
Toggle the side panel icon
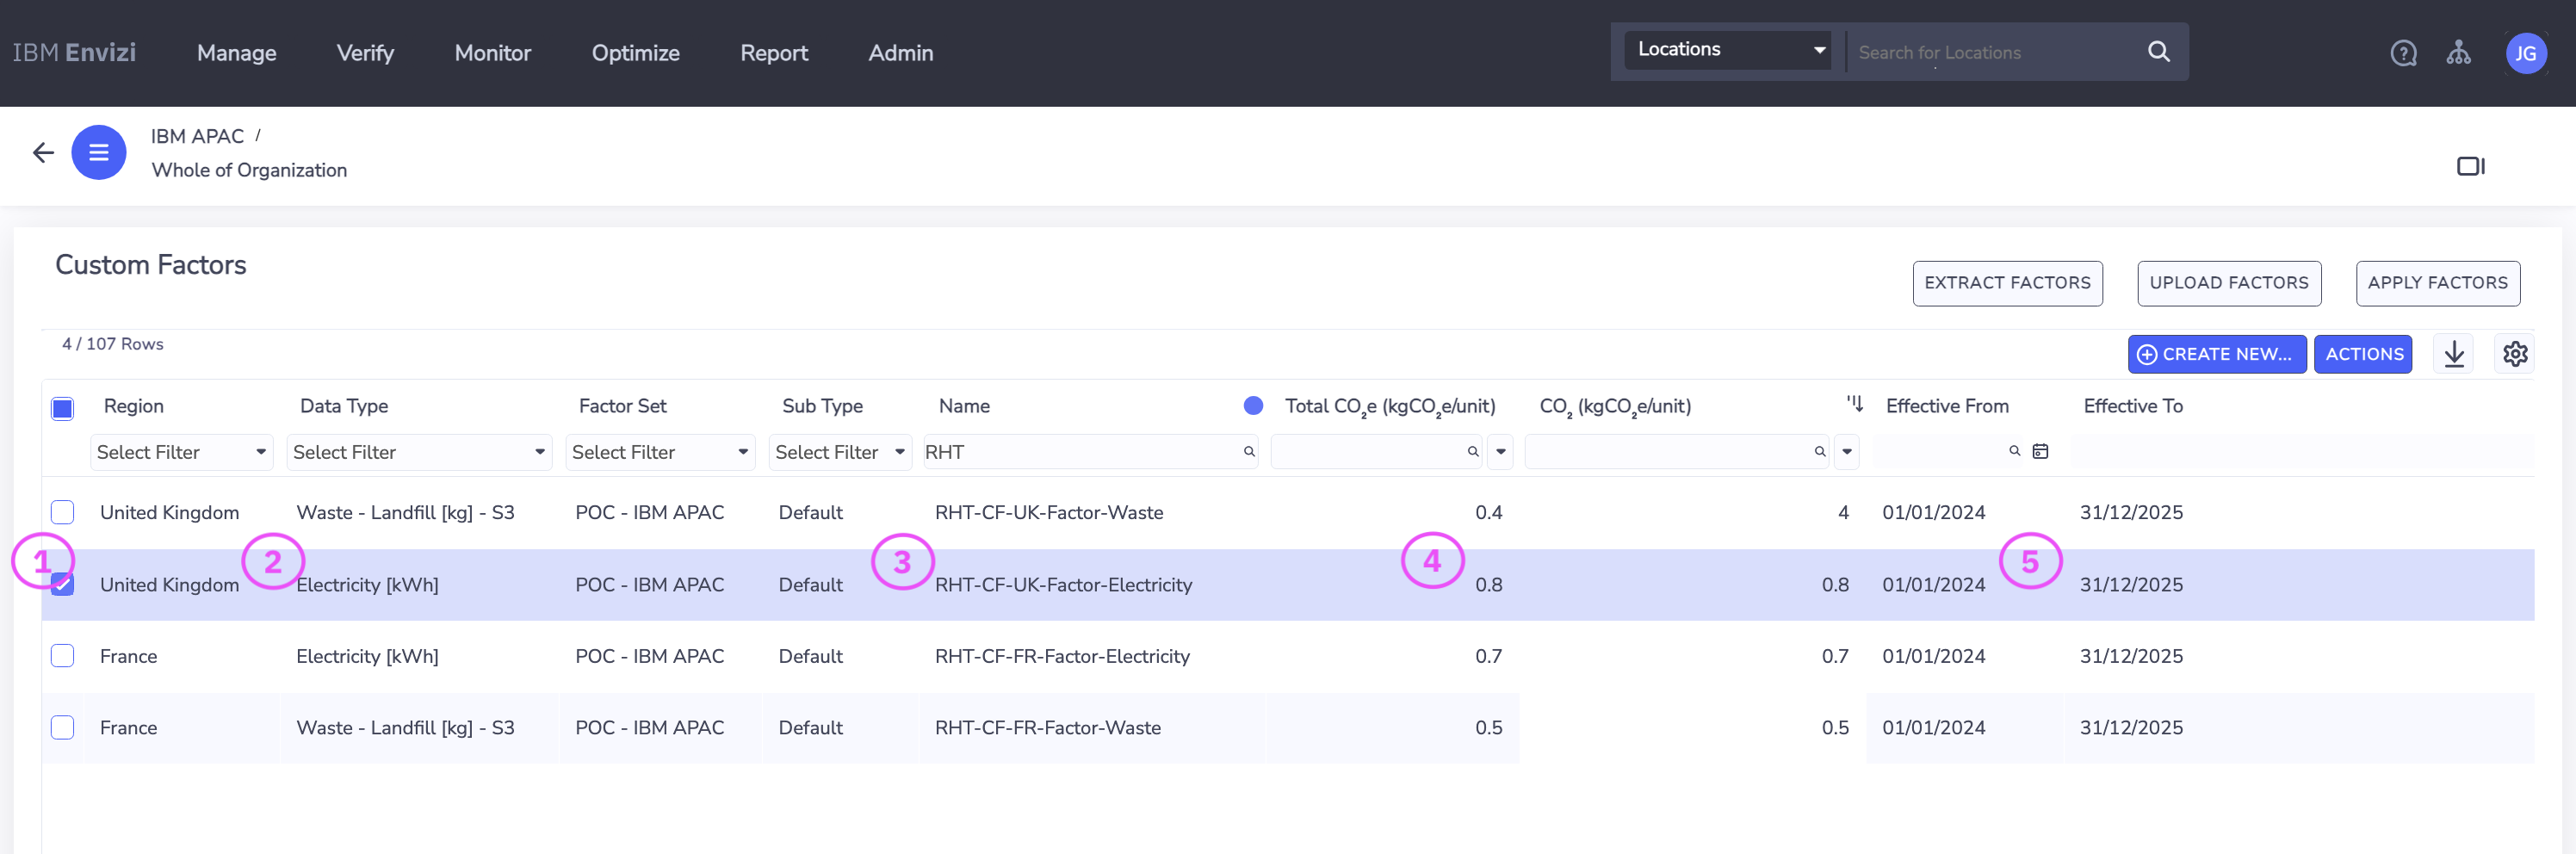tap(2470, 166)
